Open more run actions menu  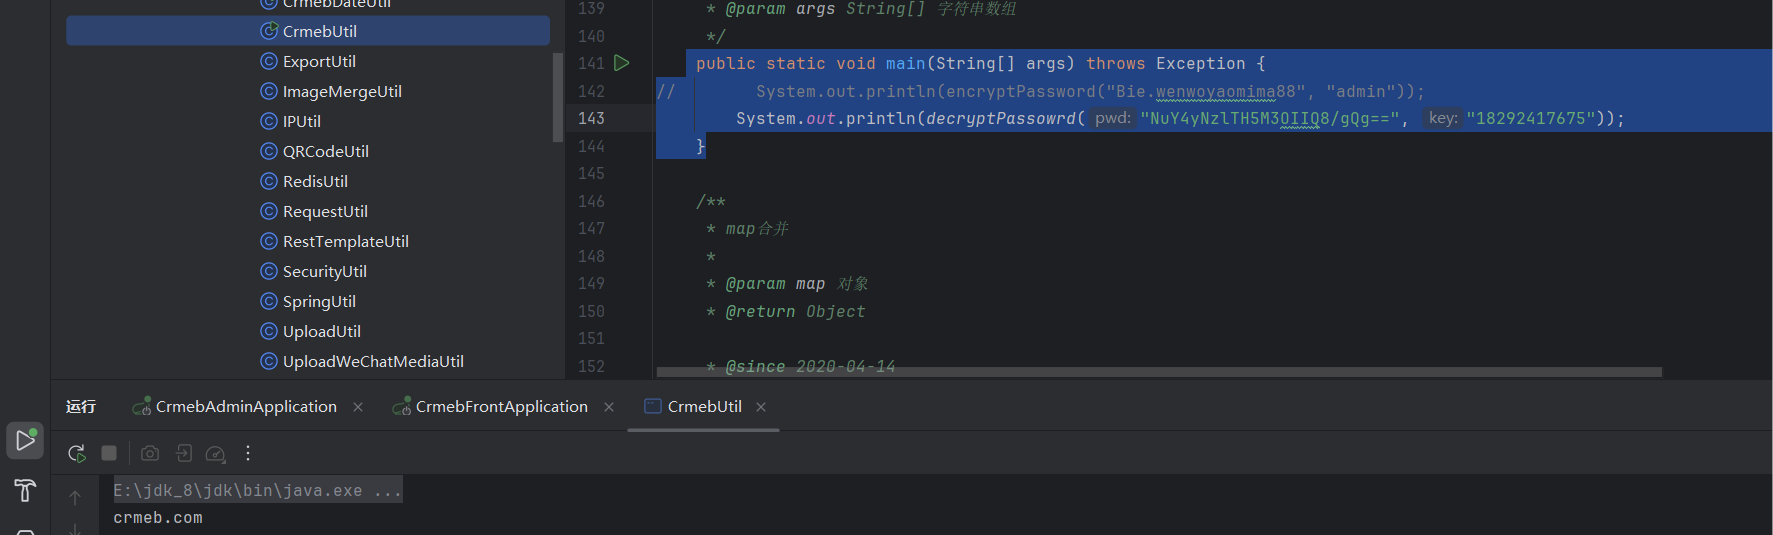click(248, 453)
